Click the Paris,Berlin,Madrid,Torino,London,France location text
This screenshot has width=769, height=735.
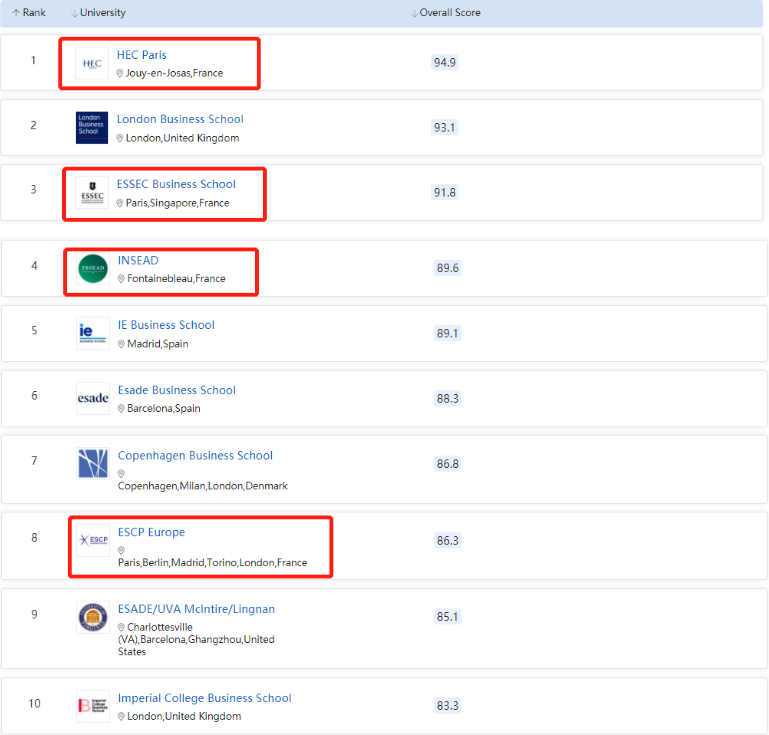coord(212,562)
